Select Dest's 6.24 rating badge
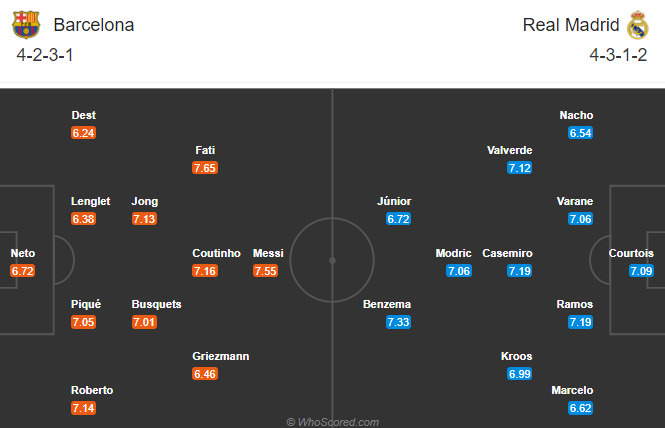 coord(84,133)
